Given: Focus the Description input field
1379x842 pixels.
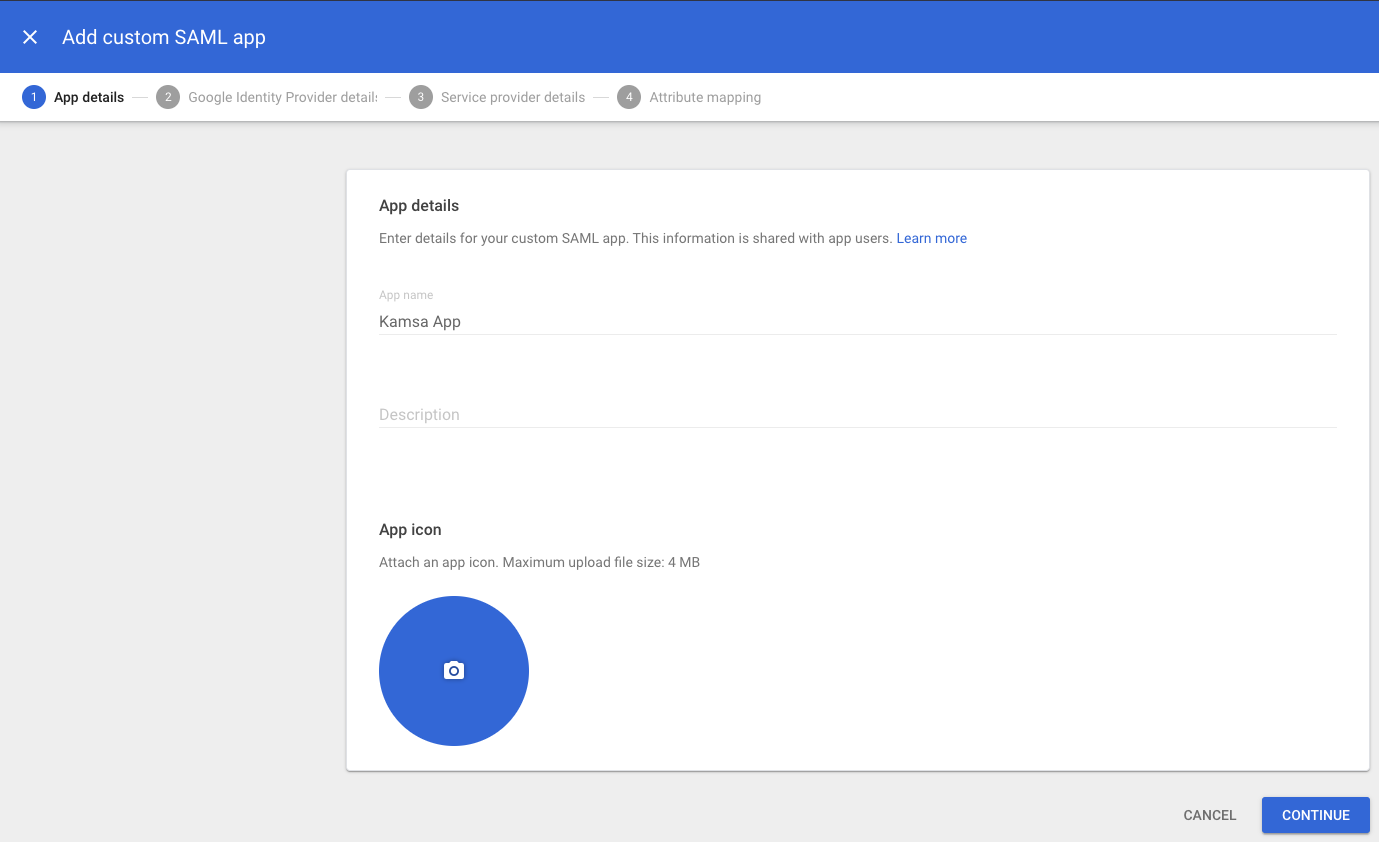Looking at the screenshot, I should (x=857, y=415).
